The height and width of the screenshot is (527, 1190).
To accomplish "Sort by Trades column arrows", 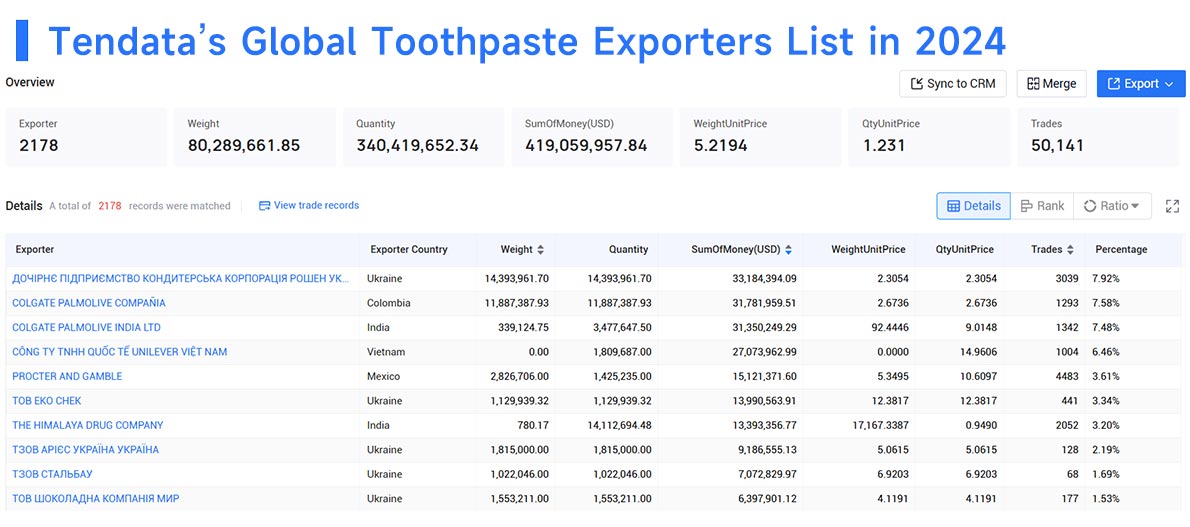I will pyautogui.click(x=1070, y=249).
